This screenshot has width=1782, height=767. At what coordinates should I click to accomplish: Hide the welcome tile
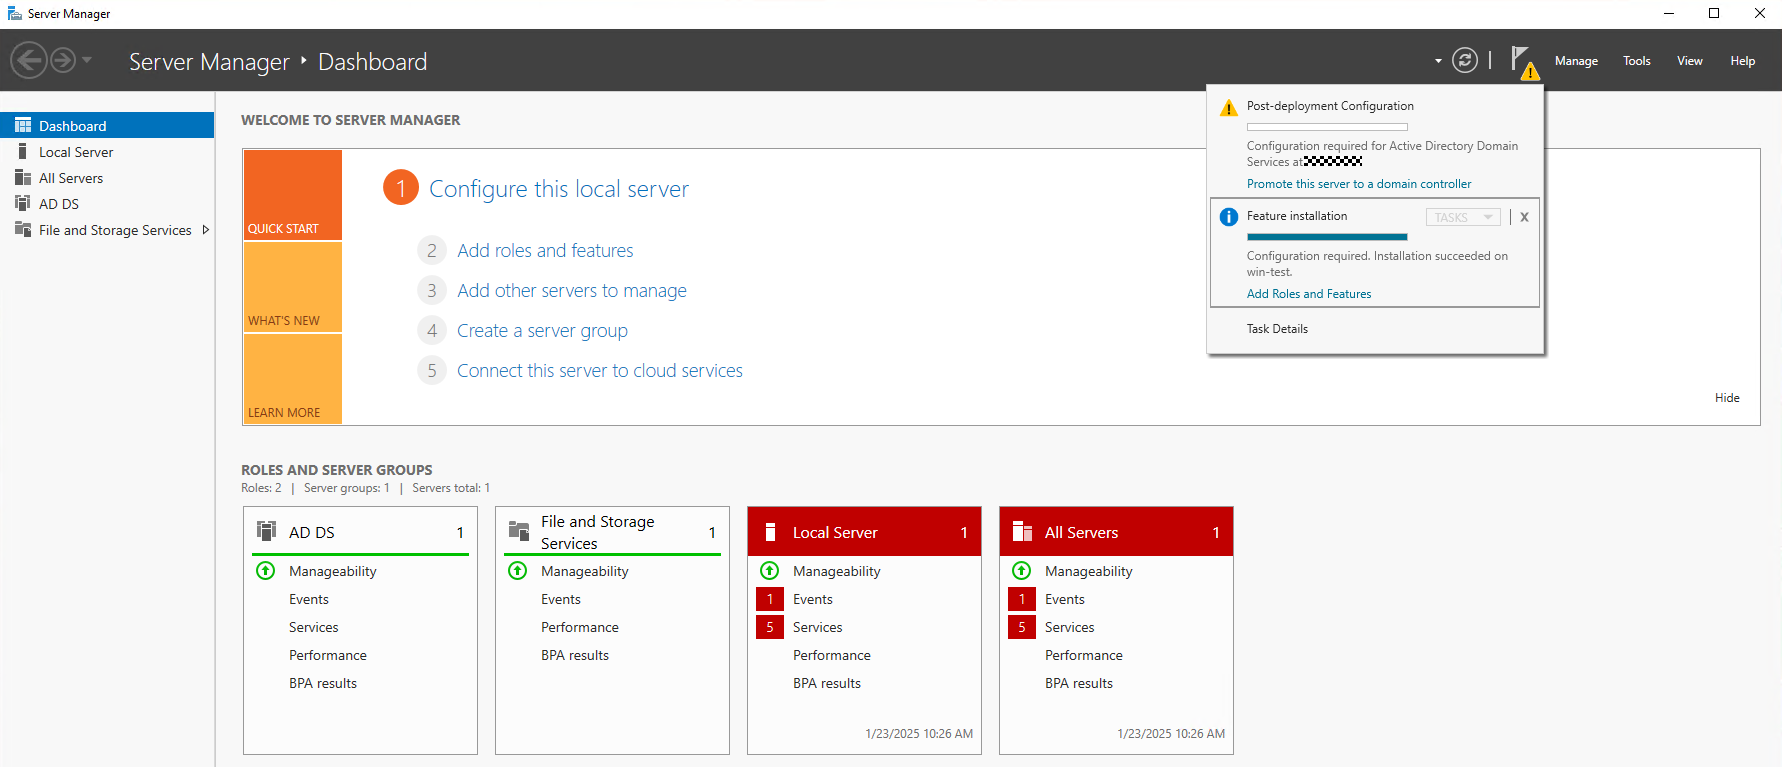[x=1727, y=398]
